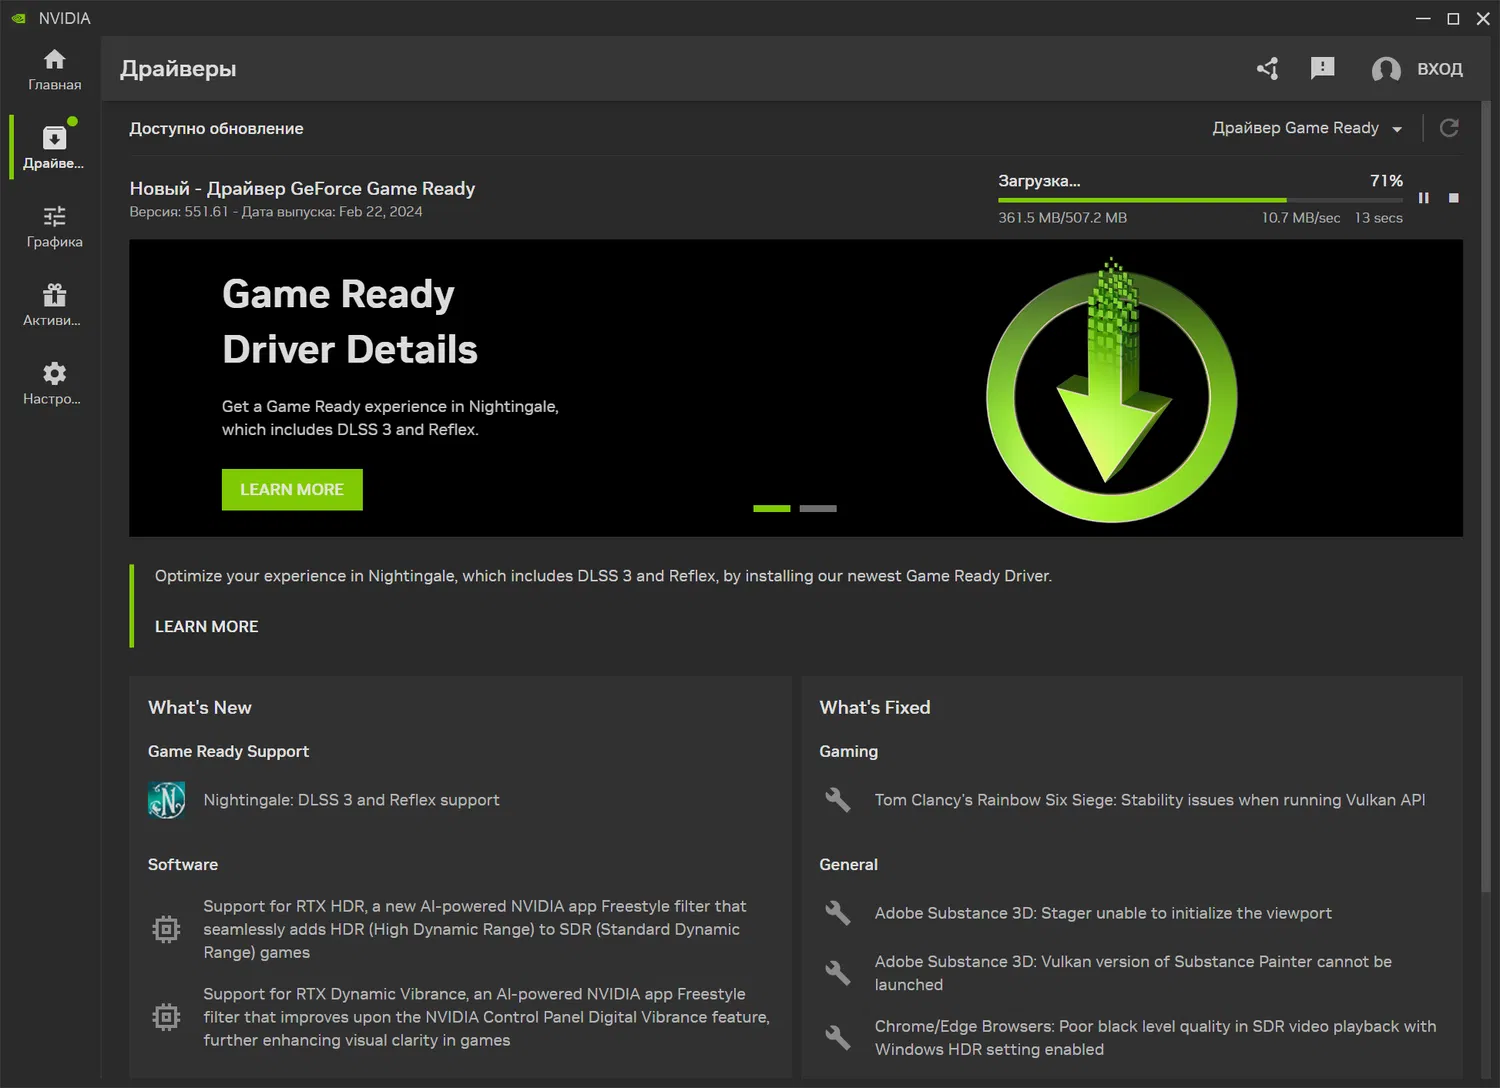This screenshot has height=1088, width=1500.
Task: Open the Графика sidebar section
Action: 54,227
